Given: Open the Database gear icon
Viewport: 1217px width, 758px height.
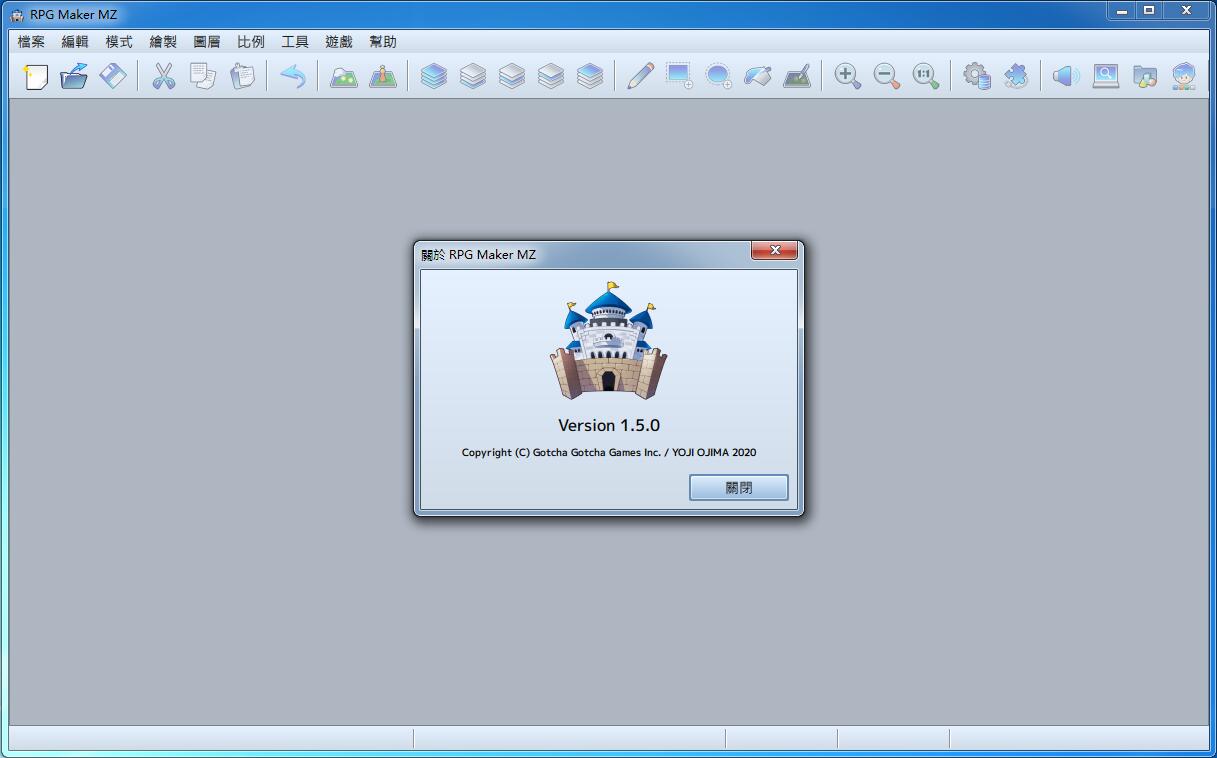Looking at the screenshot, I should 976,76.
